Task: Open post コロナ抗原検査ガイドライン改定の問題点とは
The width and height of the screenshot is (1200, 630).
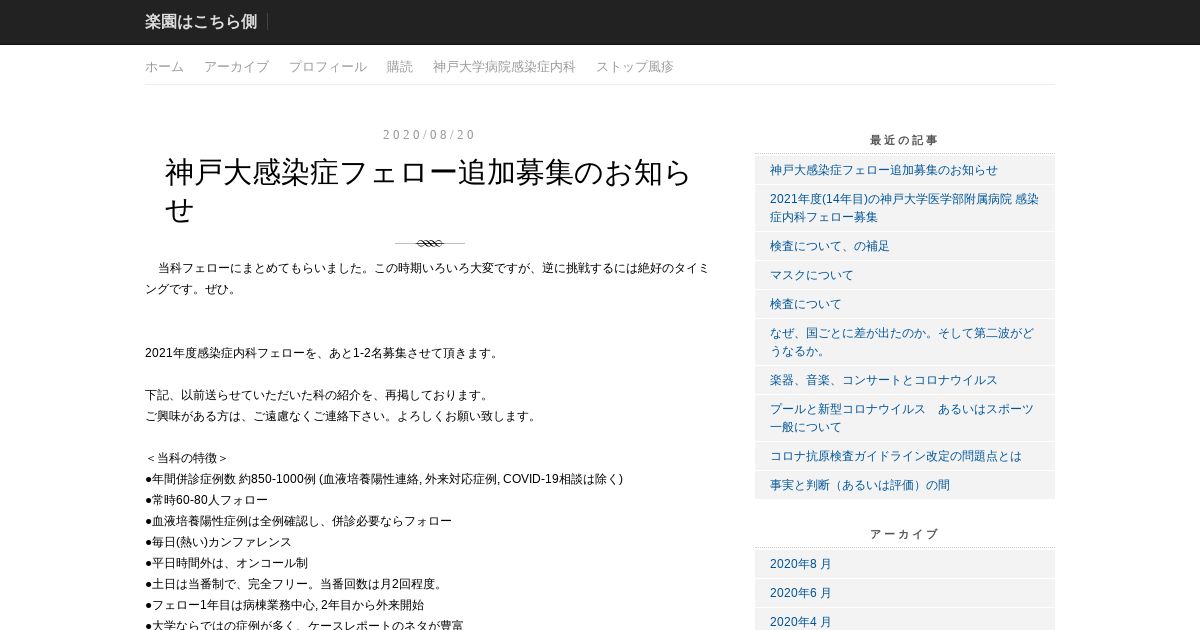Action: 896,456
